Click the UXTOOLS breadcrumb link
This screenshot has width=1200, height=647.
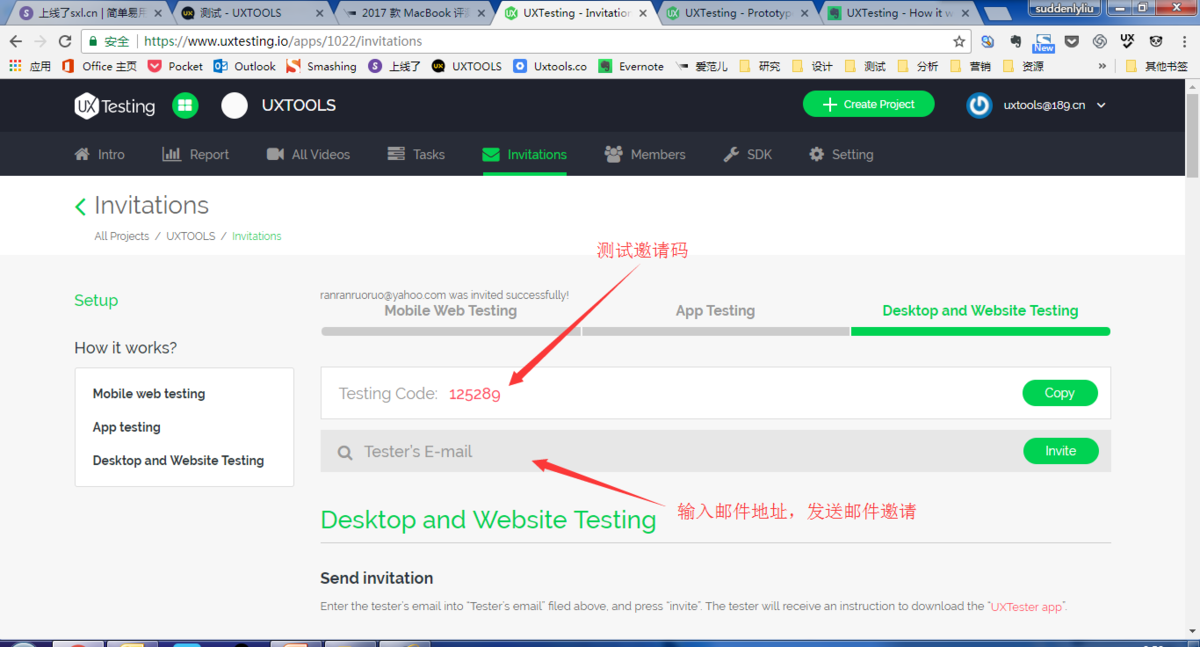(190, 236)
